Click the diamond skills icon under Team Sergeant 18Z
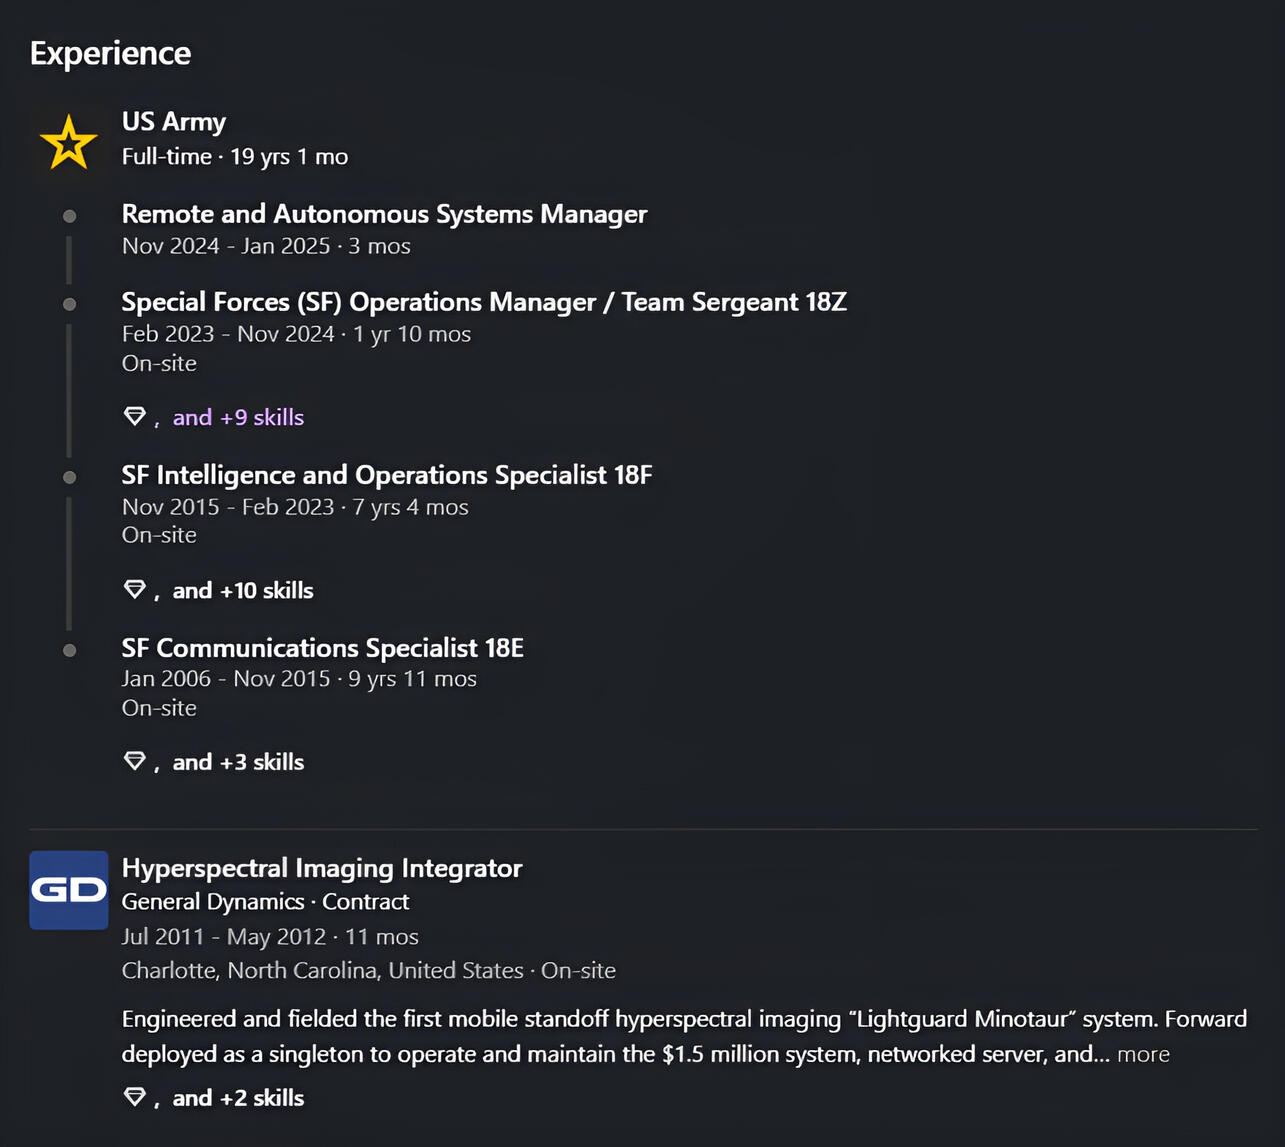1285x1147 pixels. [135, 416]
